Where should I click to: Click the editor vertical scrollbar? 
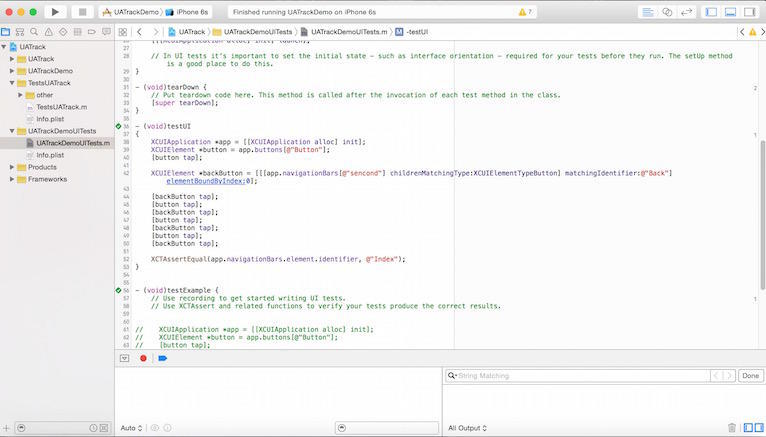[x=762, y=215]
